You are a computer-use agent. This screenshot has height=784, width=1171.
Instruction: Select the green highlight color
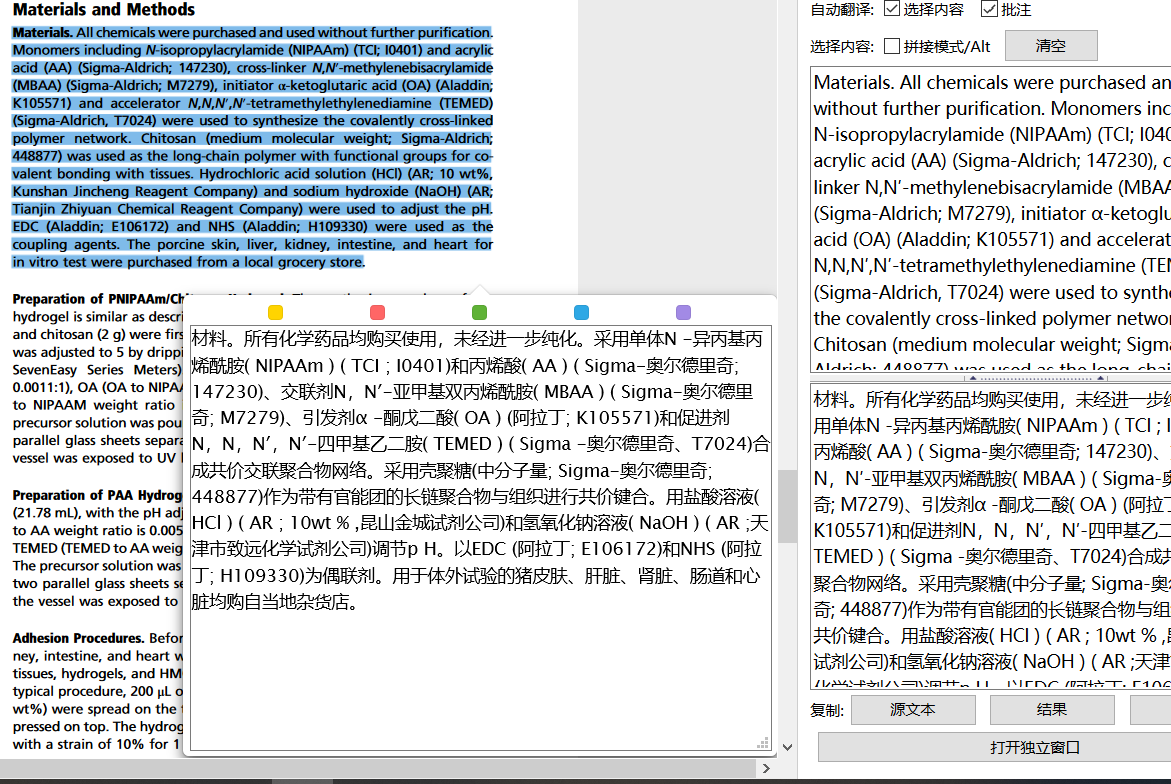pos(479,312)
